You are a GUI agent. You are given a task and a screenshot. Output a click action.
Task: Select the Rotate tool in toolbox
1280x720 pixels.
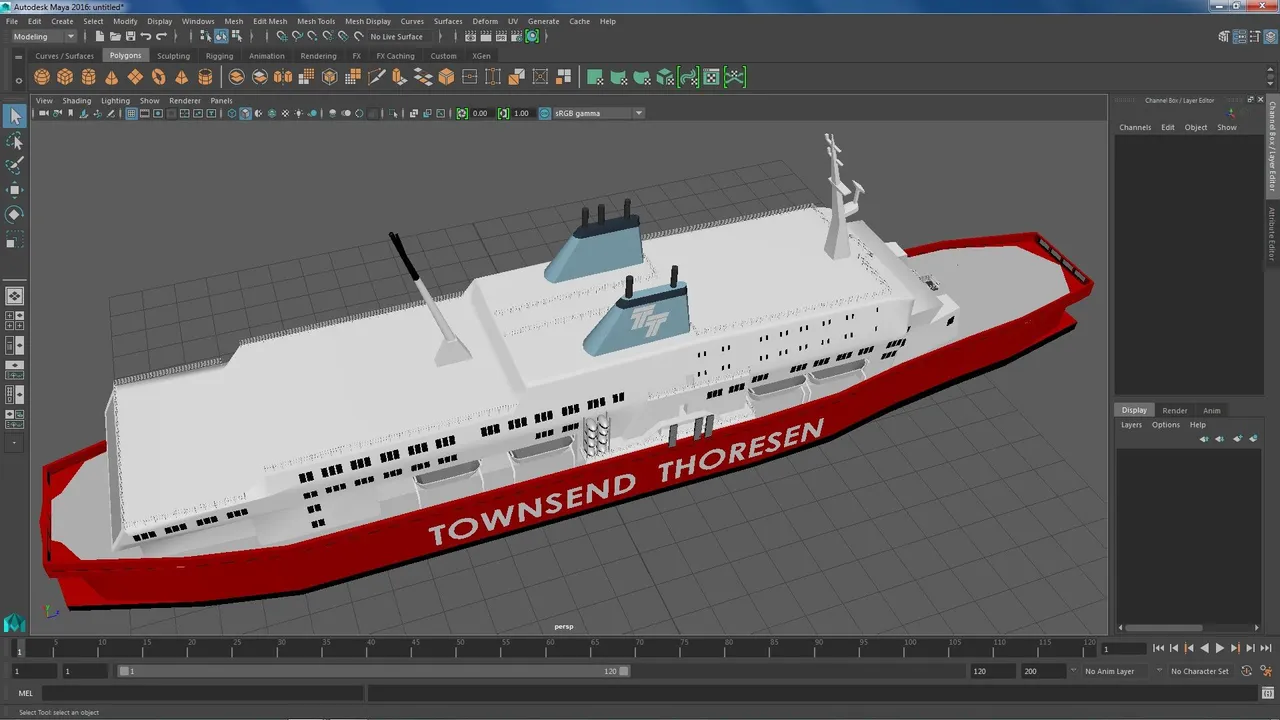point(15,214)
